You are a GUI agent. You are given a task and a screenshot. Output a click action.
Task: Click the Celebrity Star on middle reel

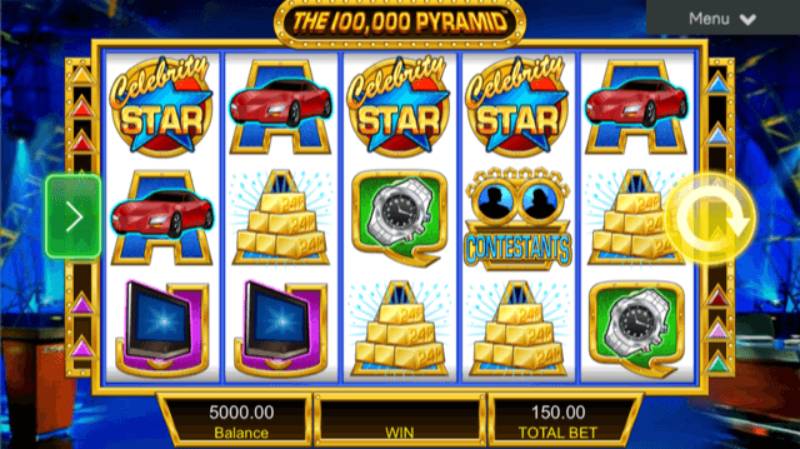pyautogui.click(x=398, y=106)
